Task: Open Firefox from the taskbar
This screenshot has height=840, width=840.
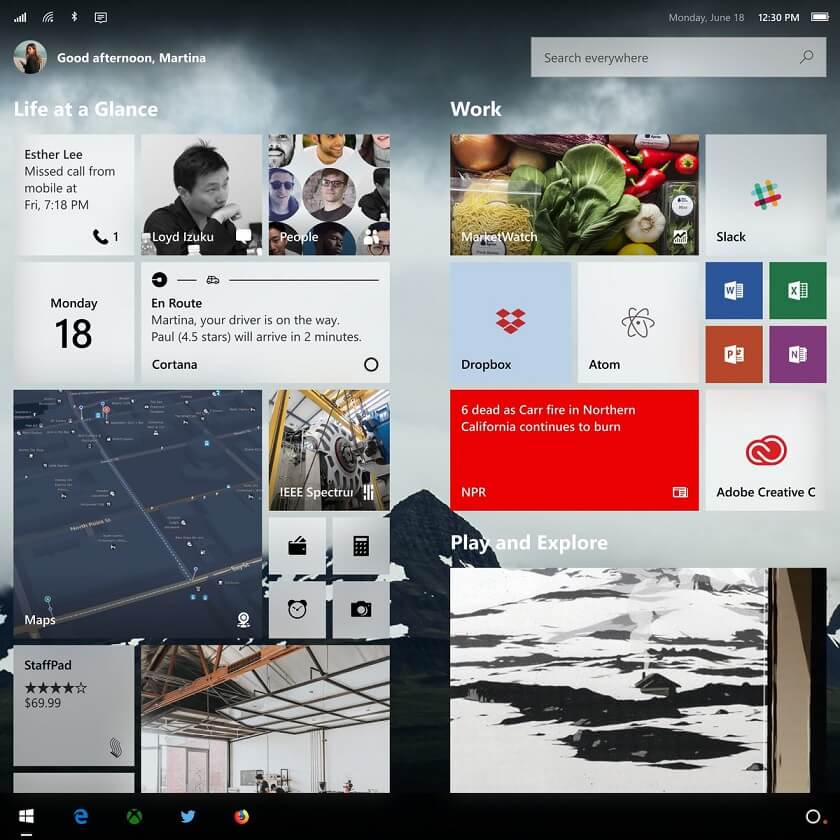Action: (242, 816)
